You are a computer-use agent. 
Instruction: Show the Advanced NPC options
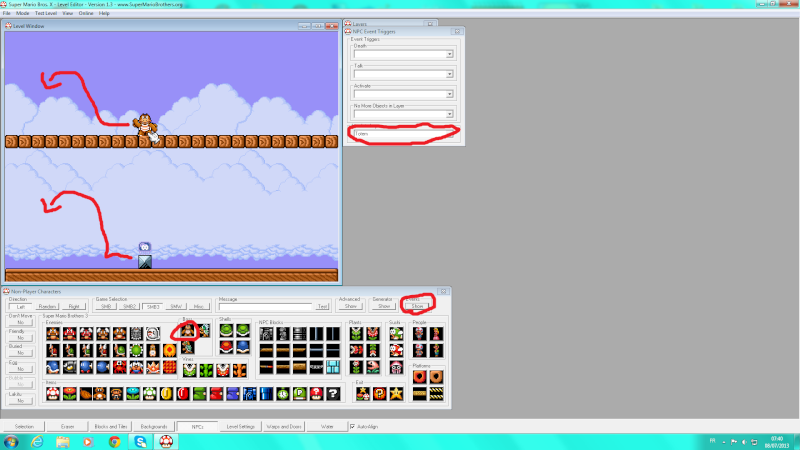click(351, 307)
